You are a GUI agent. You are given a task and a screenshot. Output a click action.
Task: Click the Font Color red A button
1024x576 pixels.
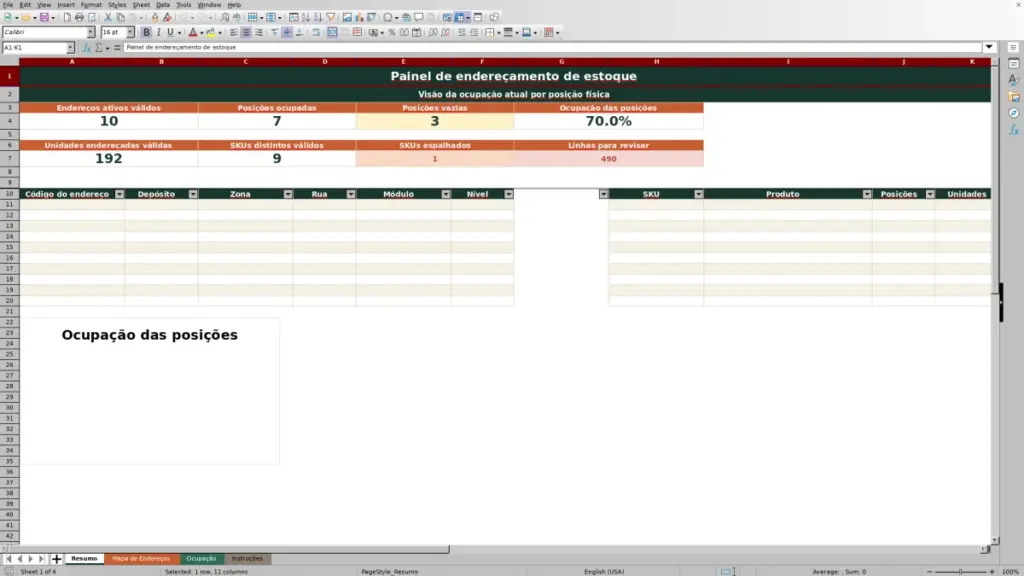[193, 33]
